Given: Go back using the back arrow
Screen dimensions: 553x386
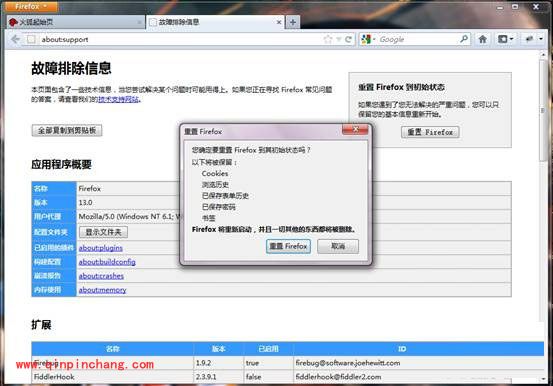Looking at the screenshot, I should tap(15, 39).
